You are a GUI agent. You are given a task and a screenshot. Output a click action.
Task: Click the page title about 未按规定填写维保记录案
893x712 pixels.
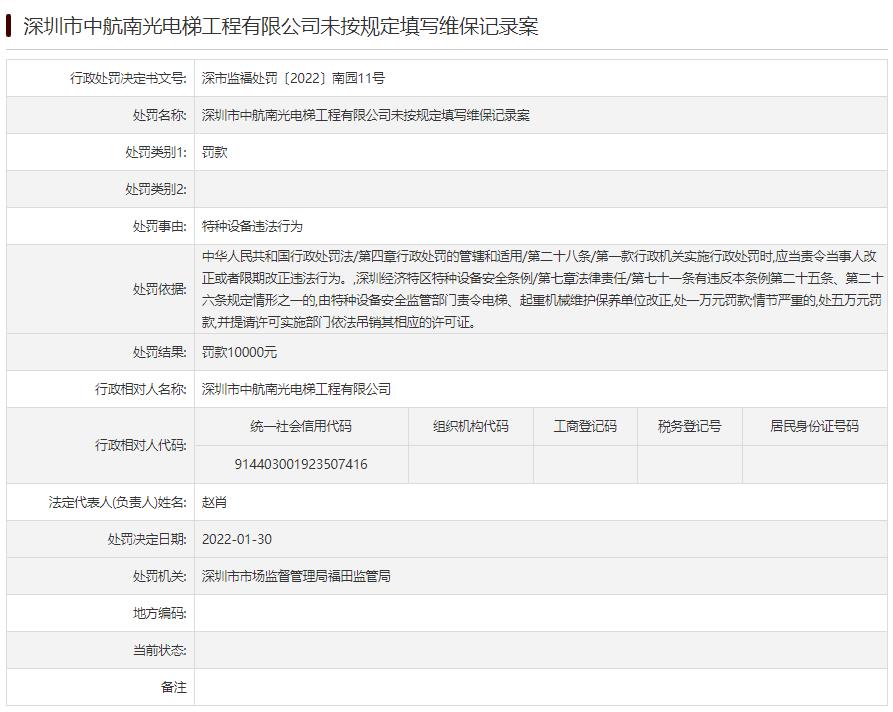[x=280, y=26]
